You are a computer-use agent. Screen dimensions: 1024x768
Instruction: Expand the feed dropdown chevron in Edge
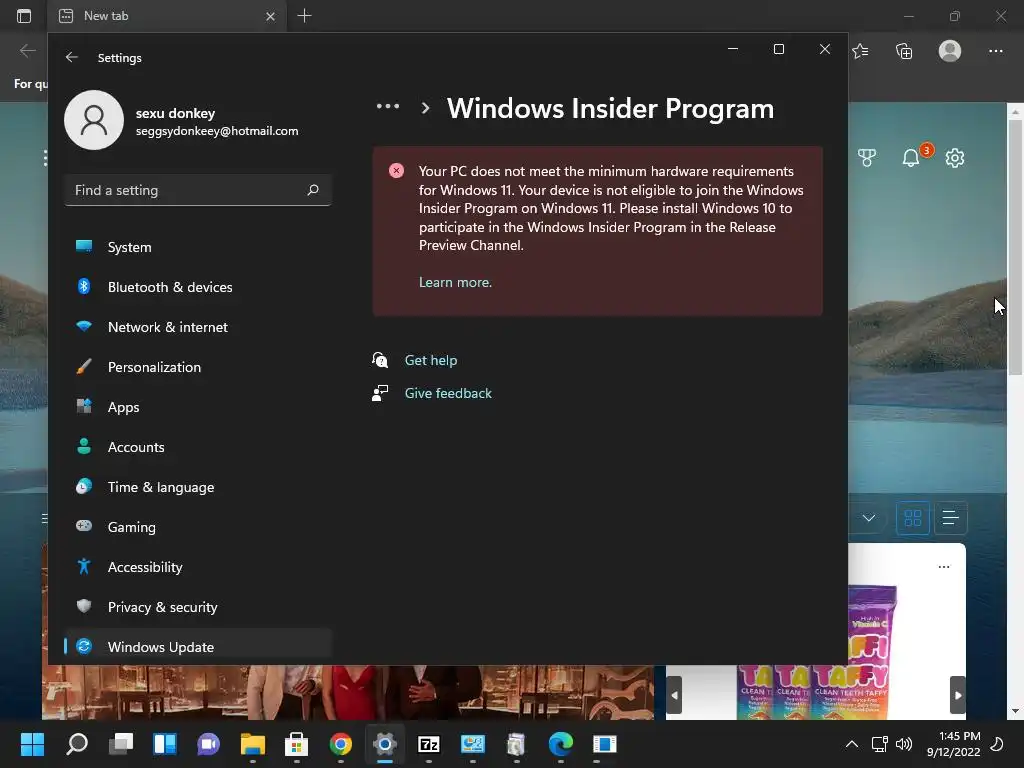click(869, 518)
